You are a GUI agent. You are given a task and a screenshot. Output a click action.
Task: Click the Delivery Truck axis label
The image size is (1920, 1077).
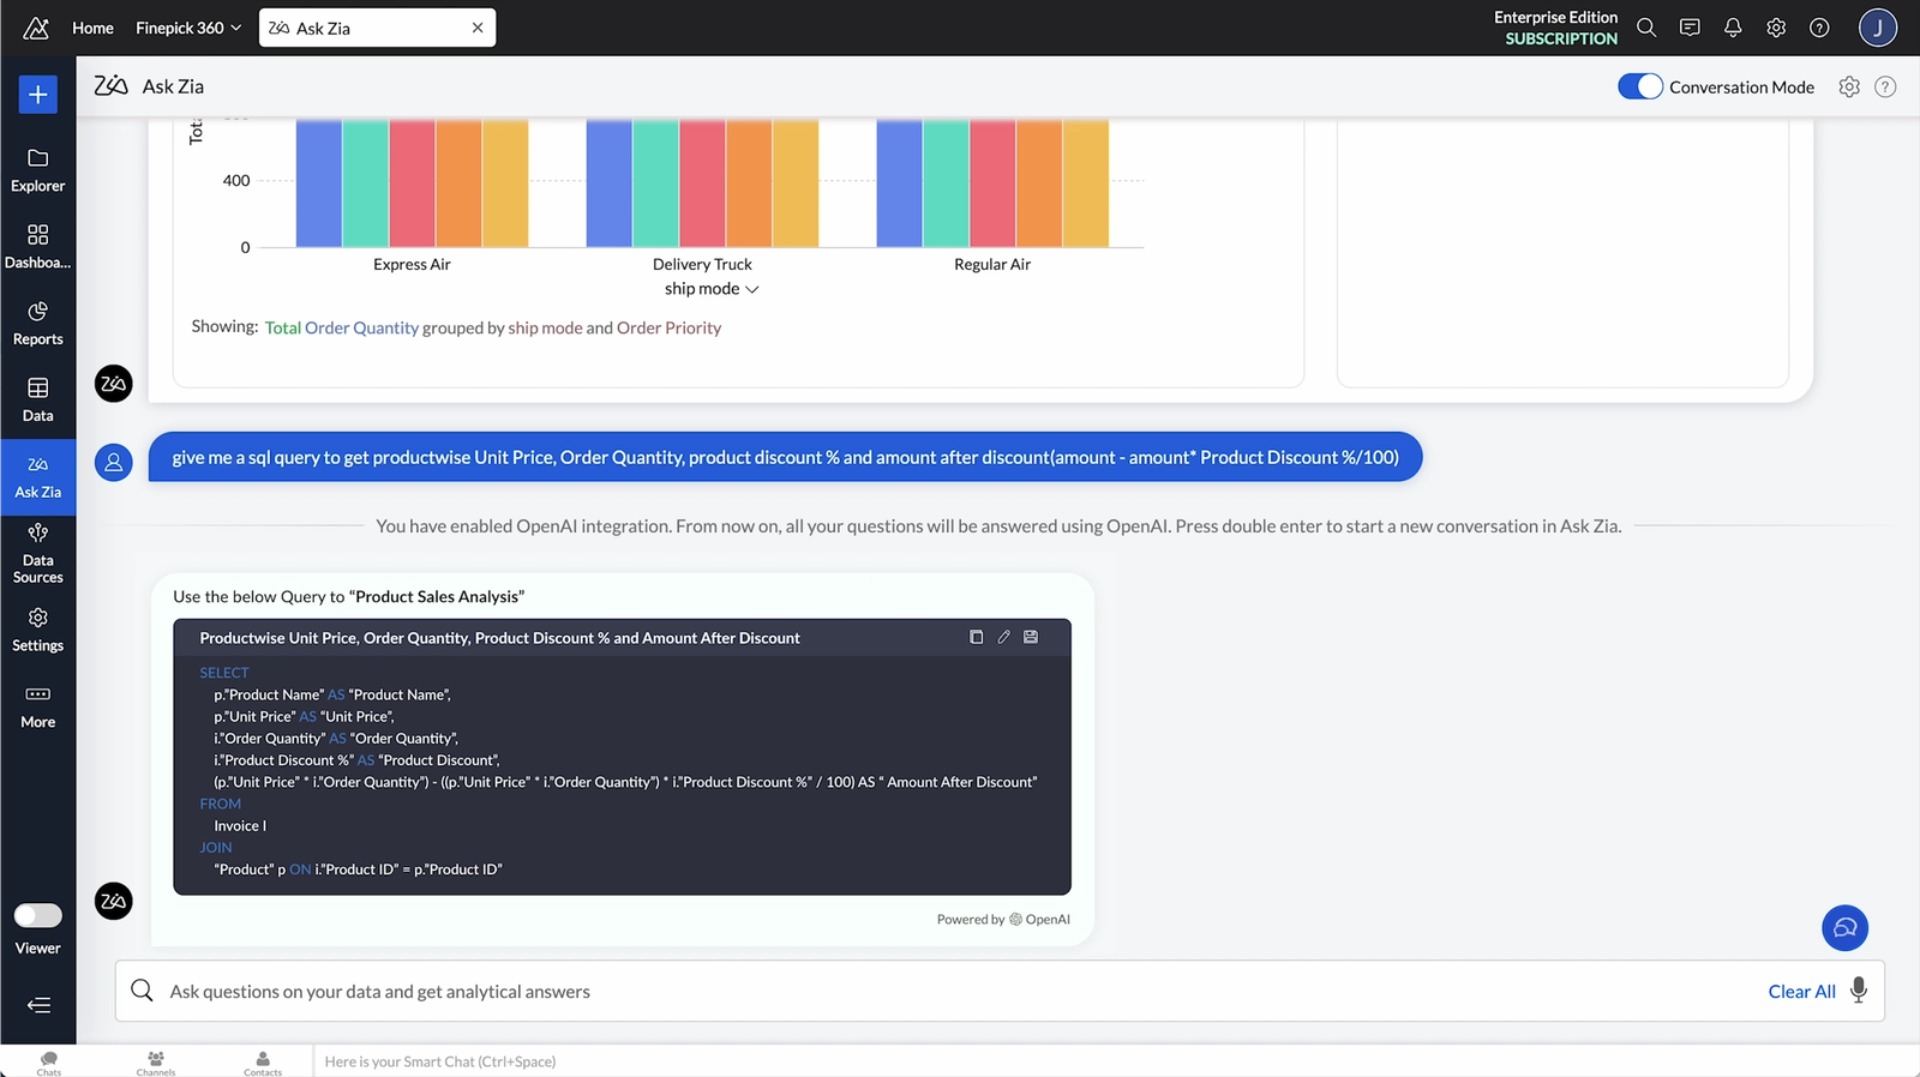[x=702, y=264]
